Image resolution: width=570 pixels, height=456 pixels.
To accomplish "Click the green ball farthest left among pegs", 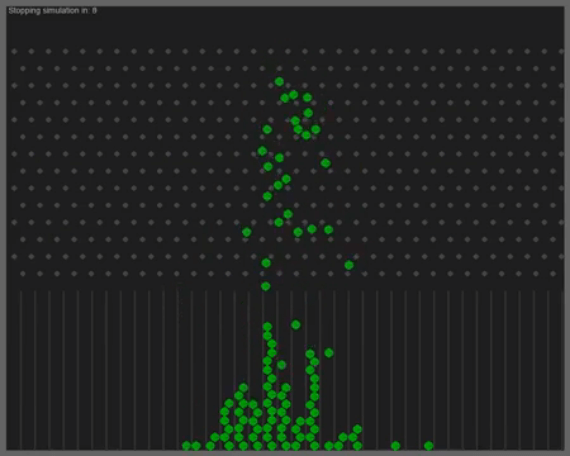I will pos(246,232).
